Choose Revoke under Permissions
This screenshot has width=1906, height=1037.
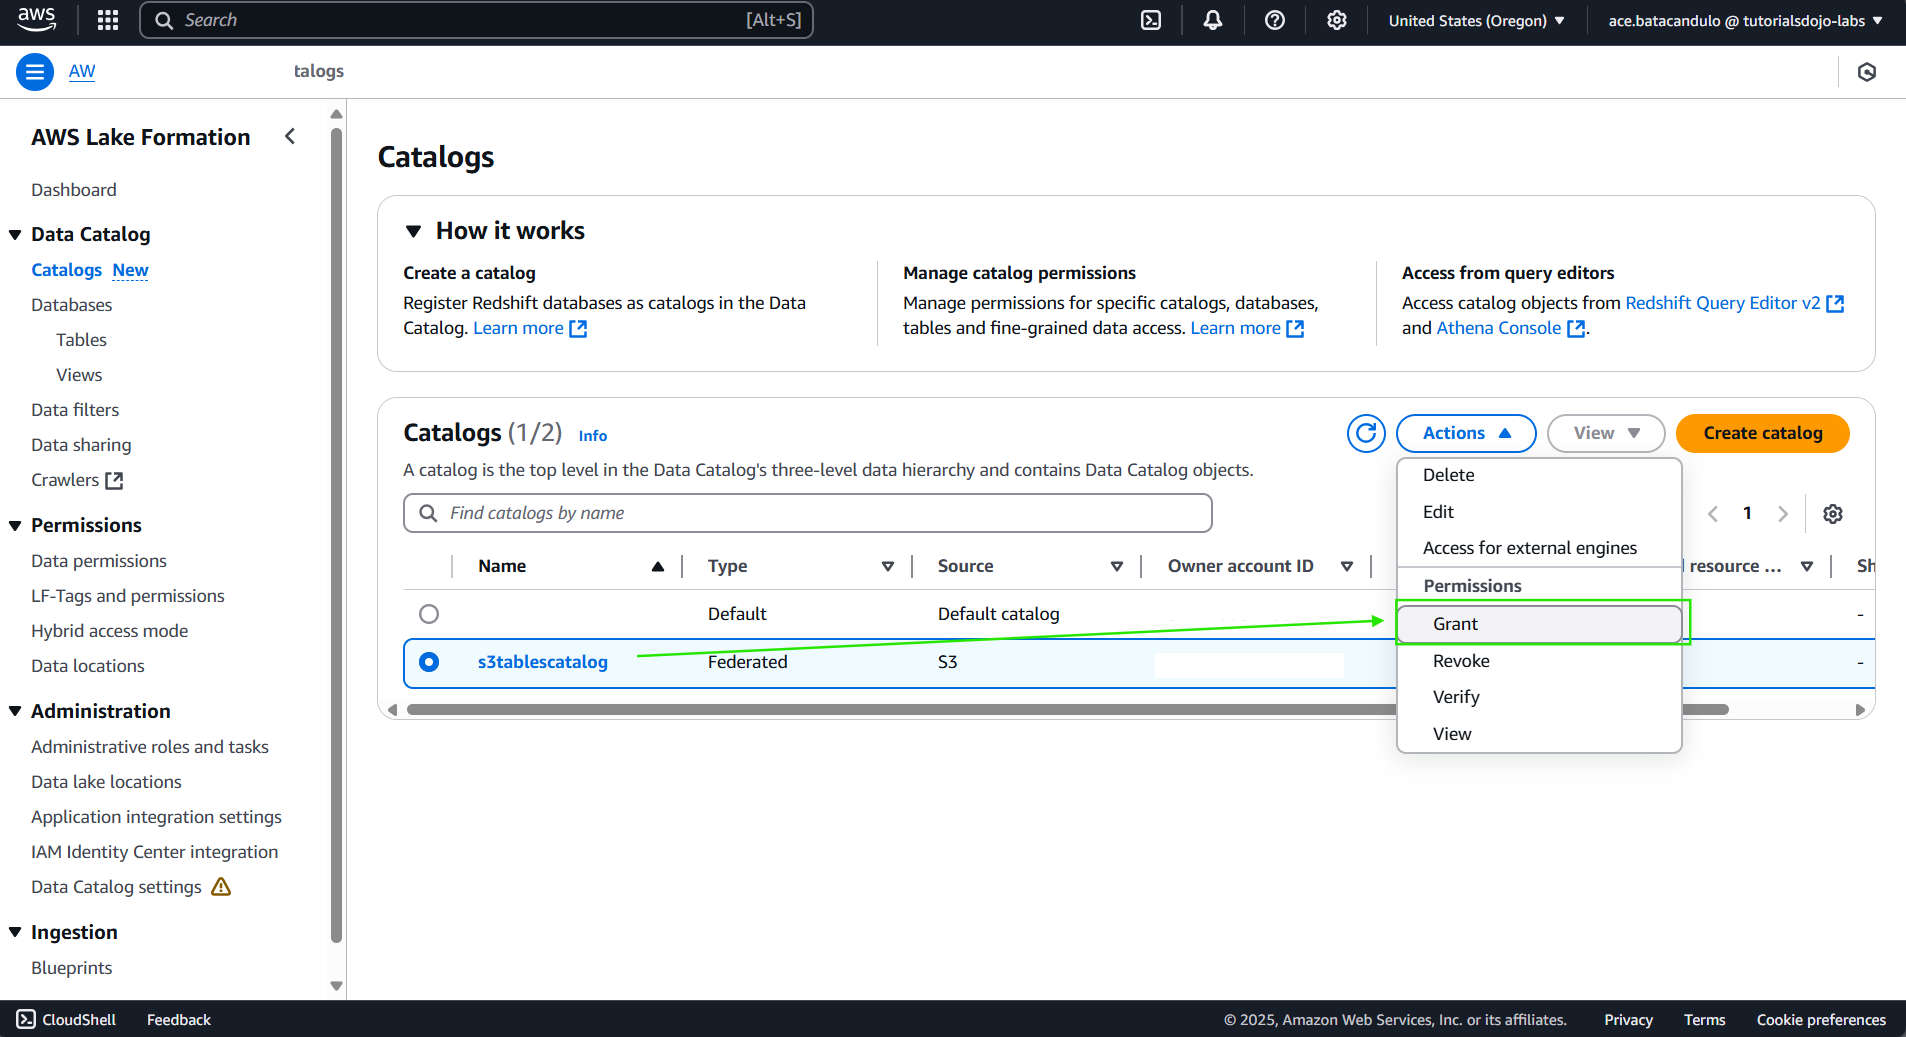pyautogui.click(x=1539, y=661)
